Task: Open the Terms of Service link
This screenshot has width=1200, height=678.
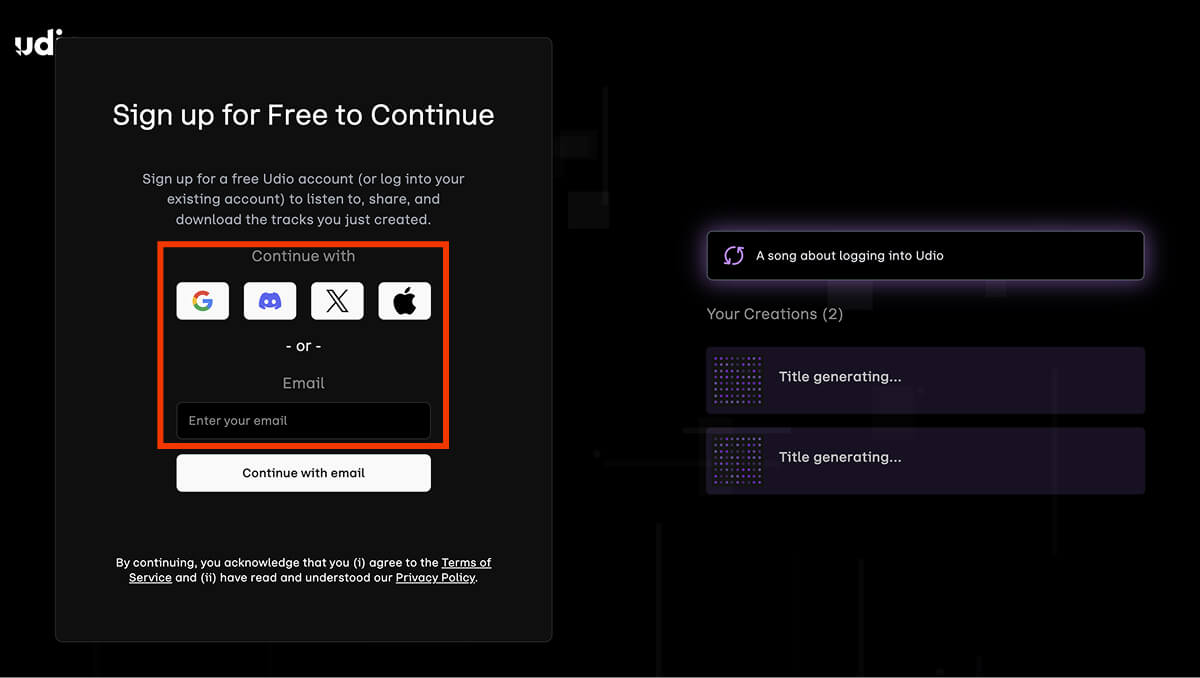Action: (310, 570)
